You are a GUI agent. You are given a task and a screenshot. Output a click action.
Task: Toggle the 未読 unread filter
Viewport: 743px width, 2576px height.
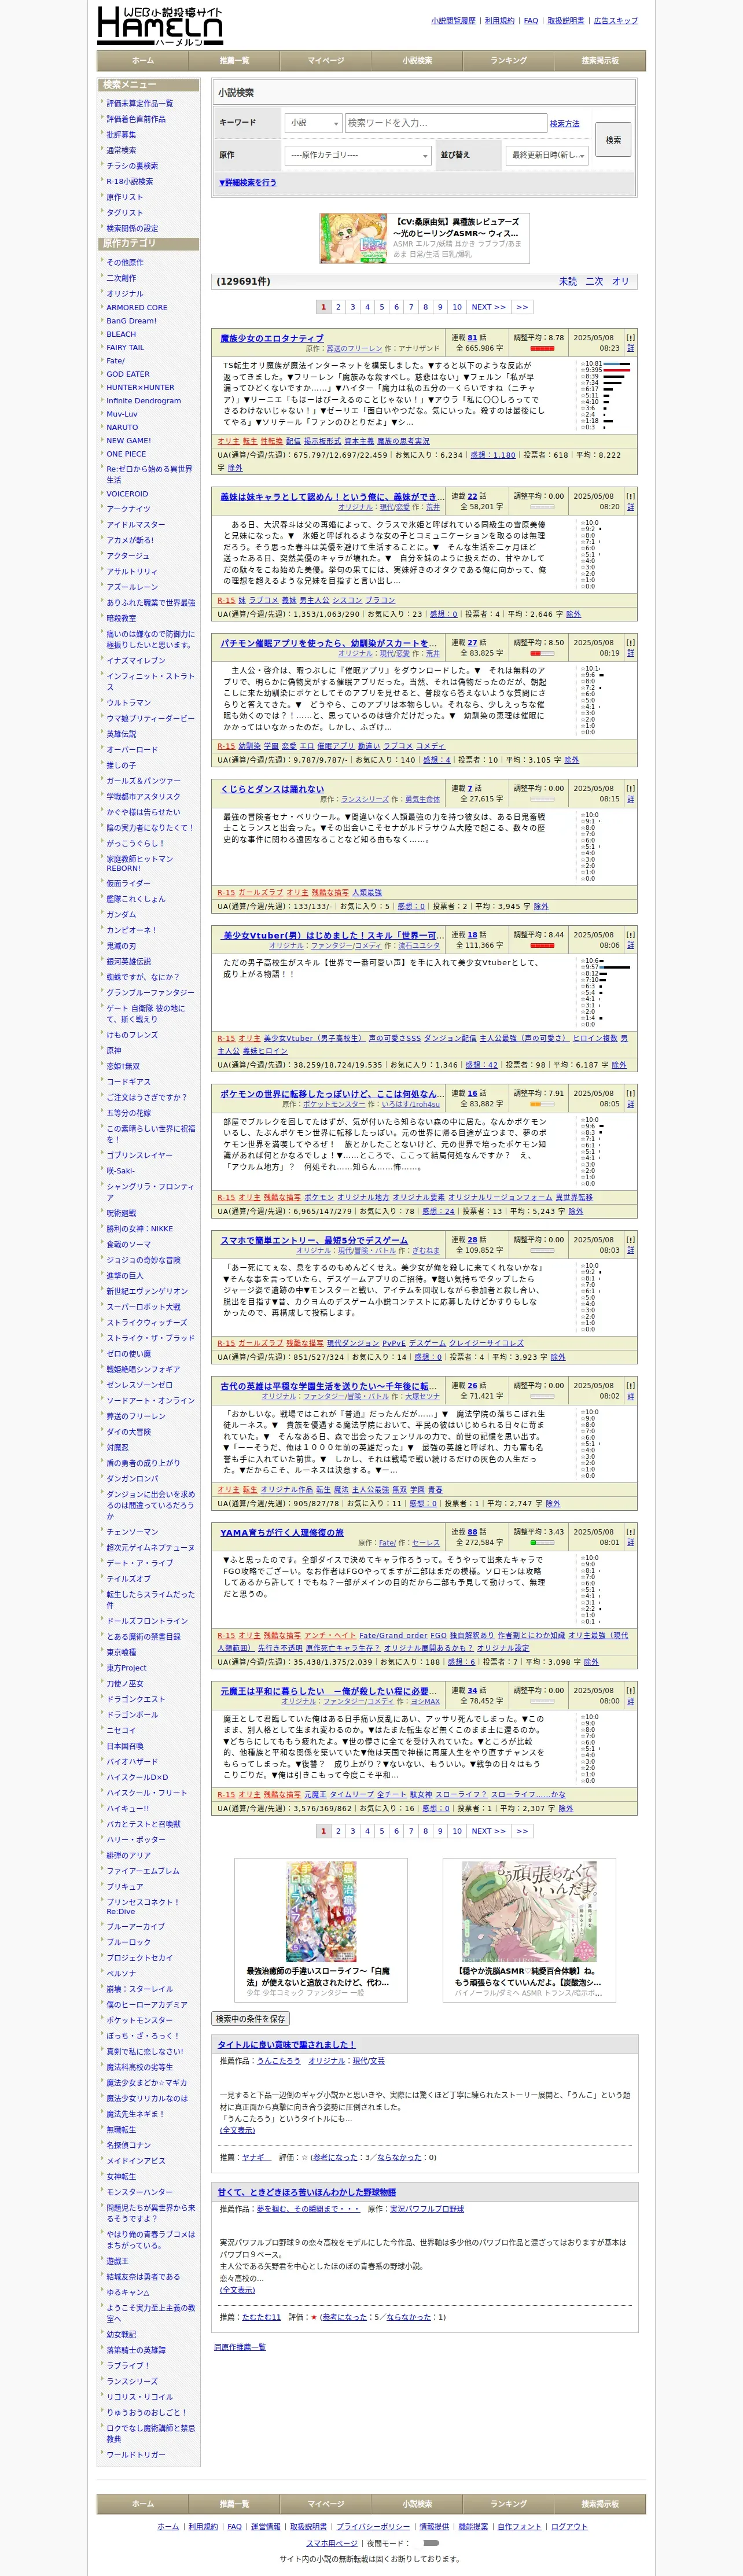[x=567, y=281]
